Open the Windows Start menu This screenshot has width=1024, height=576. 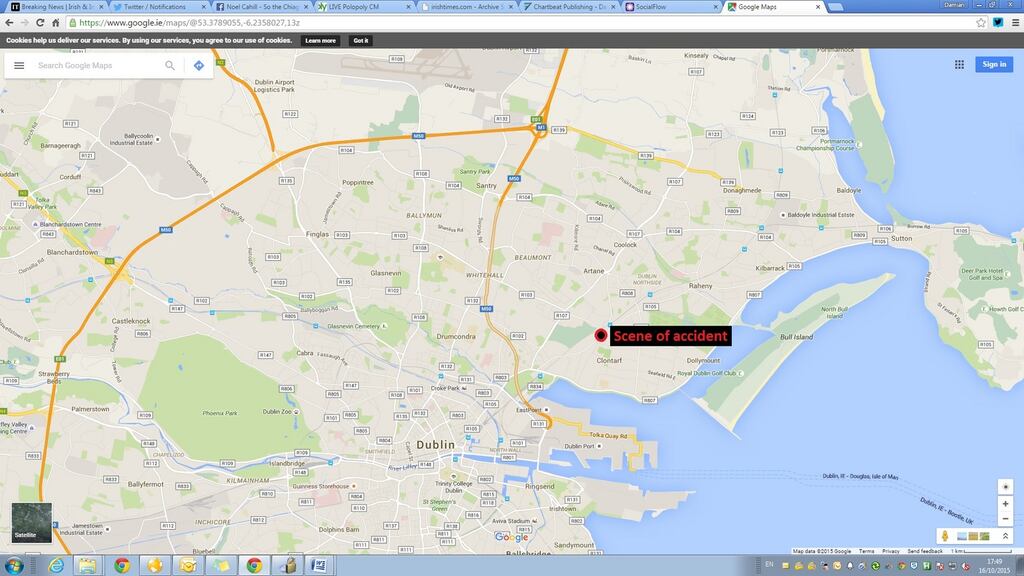pyautogui.click(x=15, y=565)
